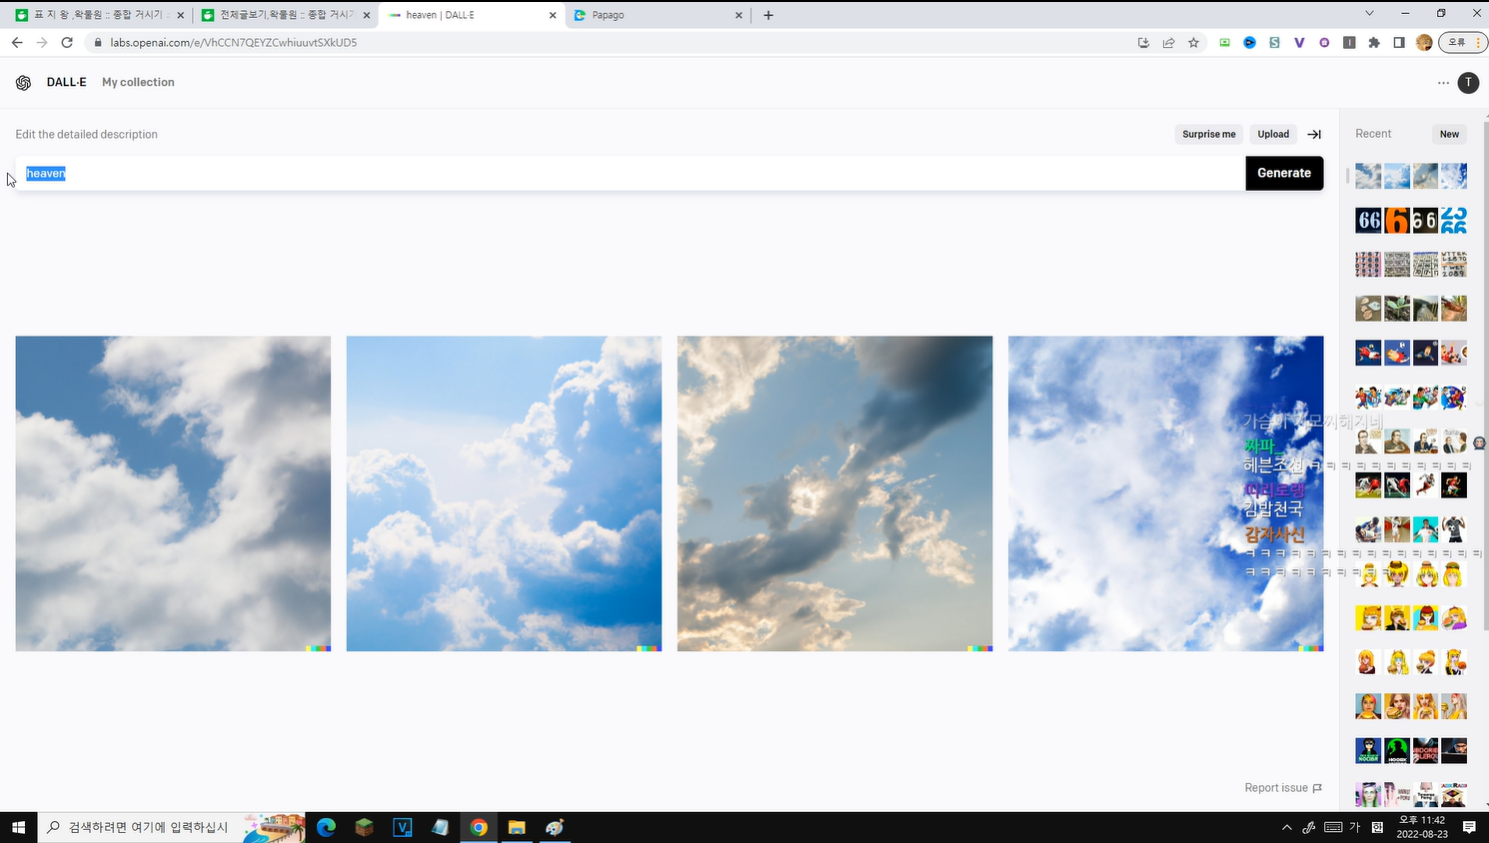Click the Upload button
Screen dimensions: 1489x843
pos(1273,134)
